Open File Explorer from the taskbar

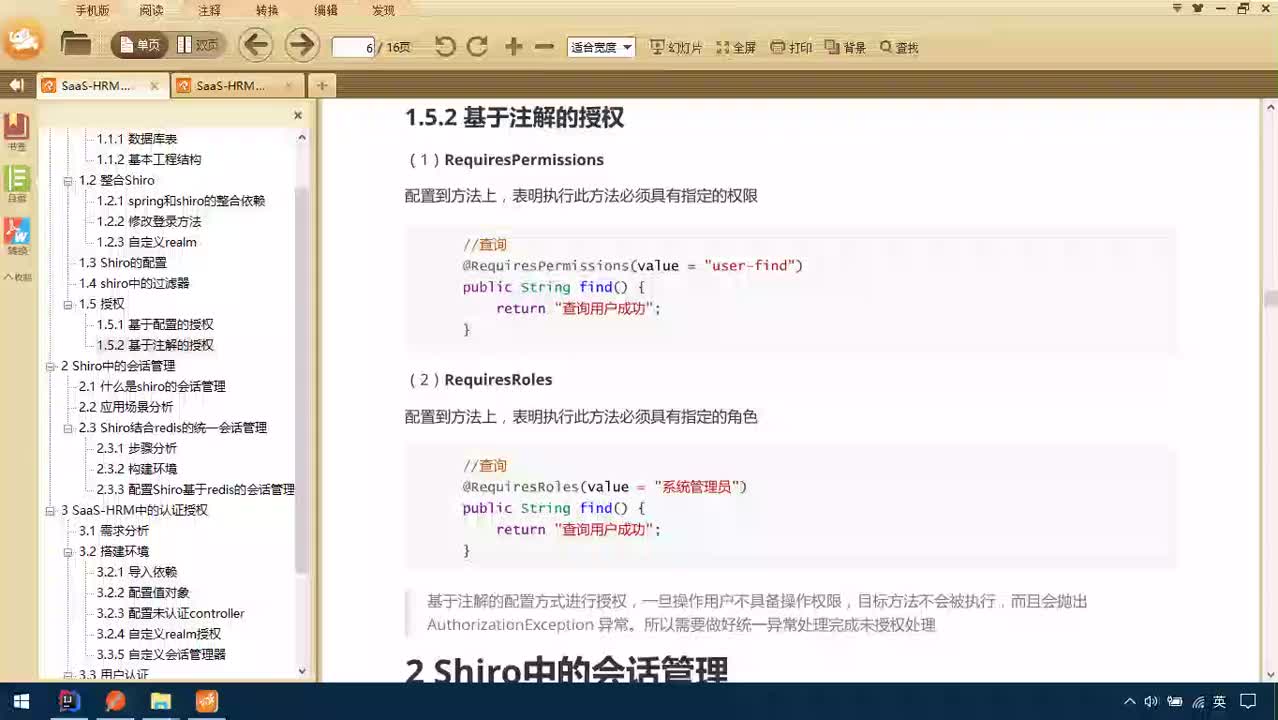(x=161, y=701)
